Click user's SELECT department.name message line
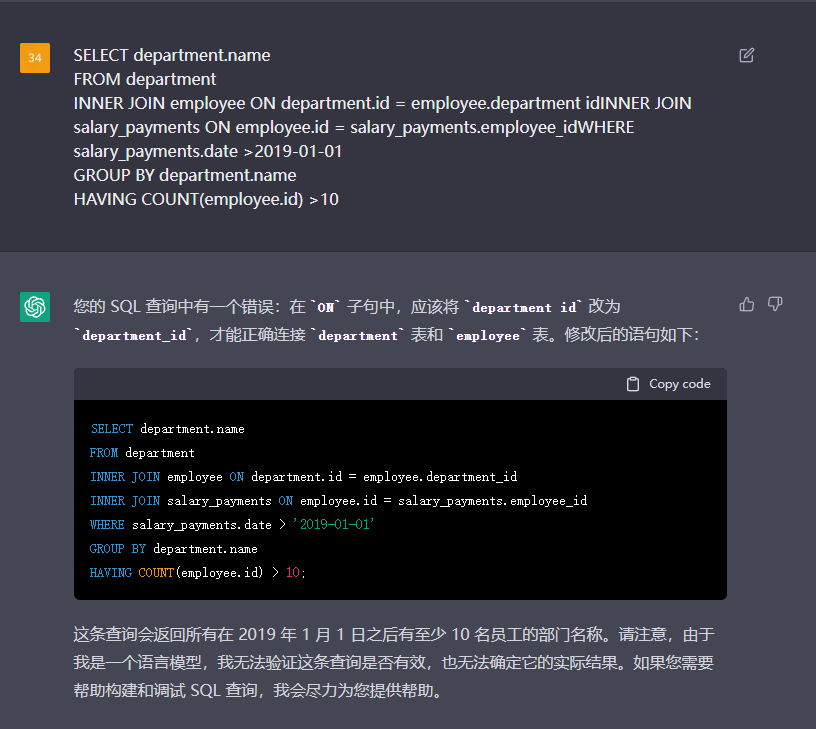 coord(172,55)
